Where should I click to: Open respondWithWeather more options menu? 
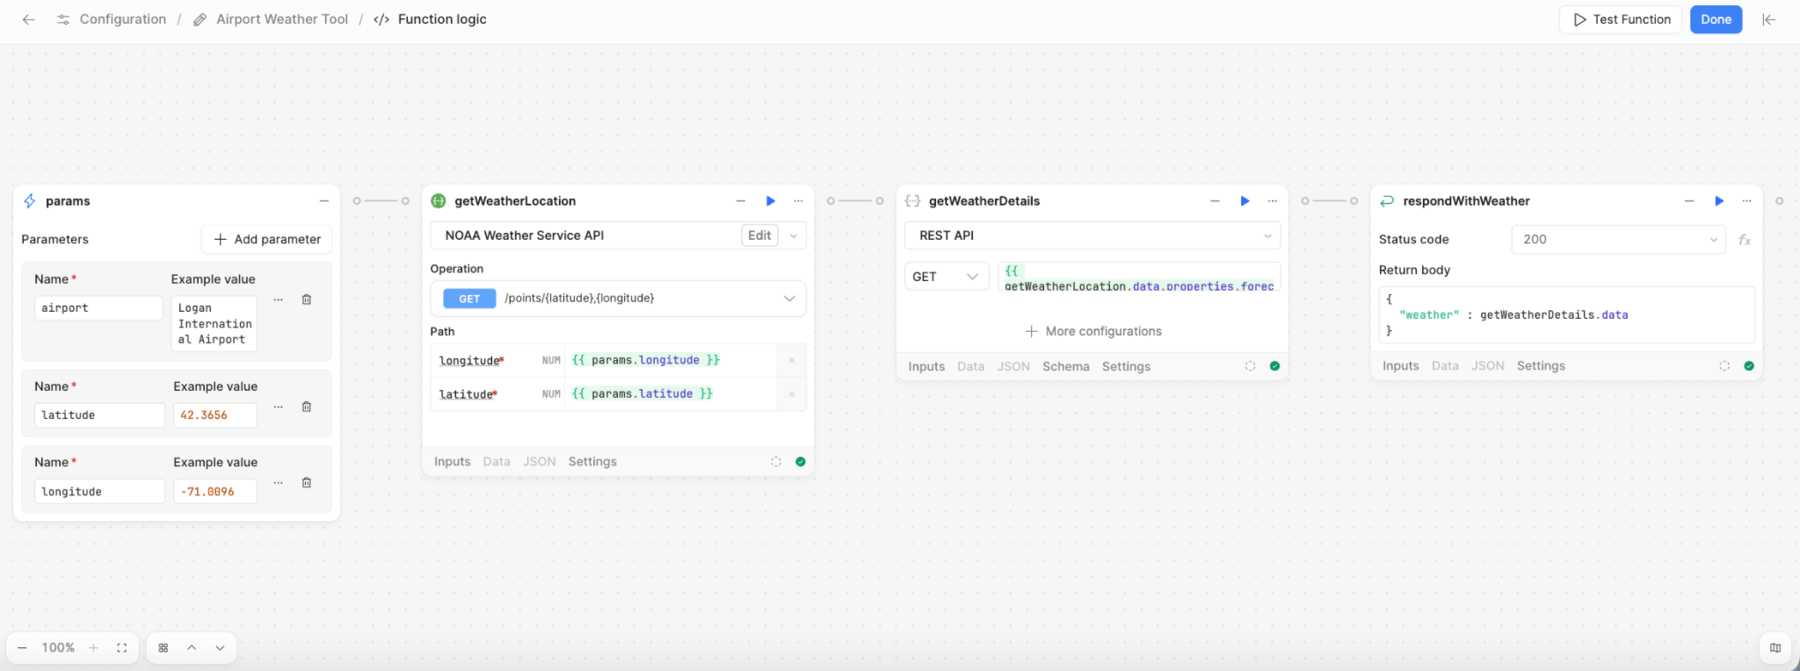(x=1747, y=201)
